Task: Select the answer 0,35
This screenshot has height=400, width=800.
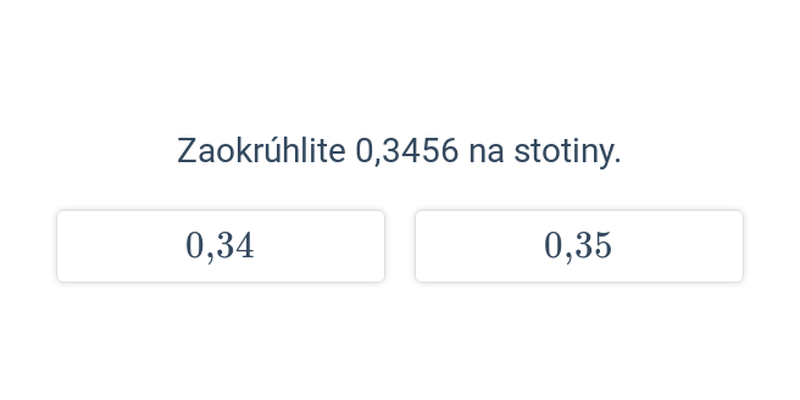Action: [x=579, y=246]
